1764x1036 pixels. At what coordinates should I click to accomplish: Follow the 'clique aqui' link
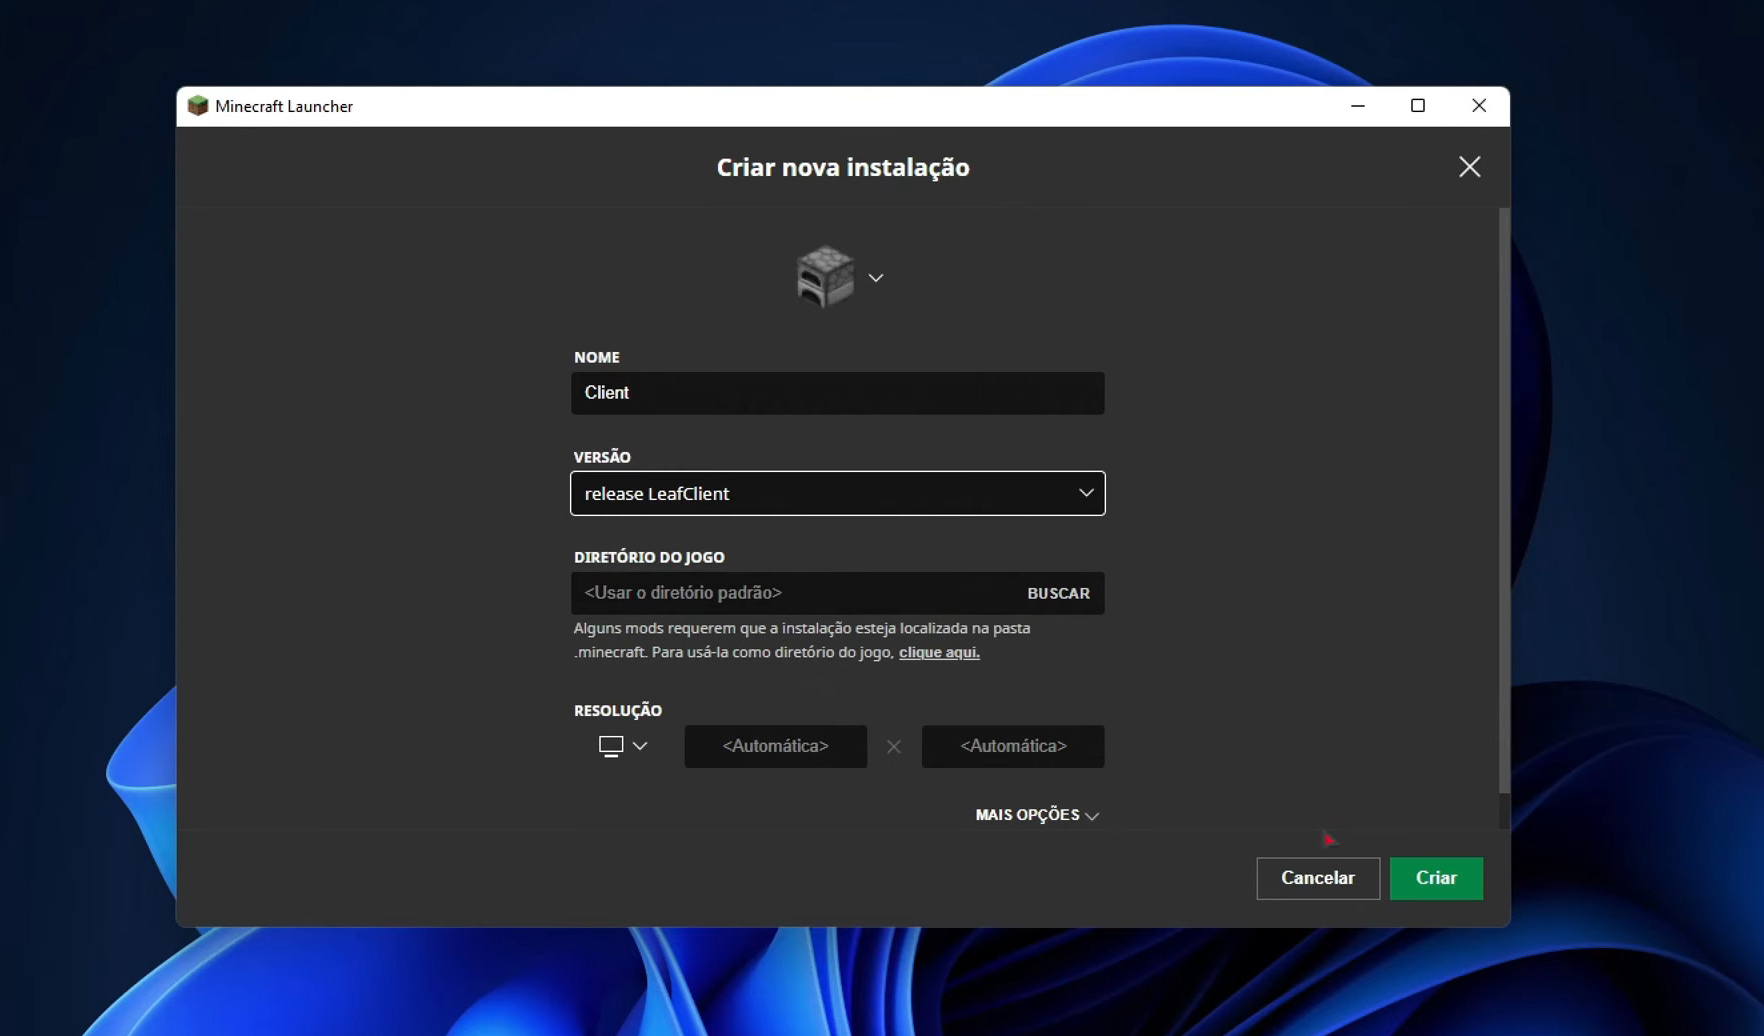[939, 652]
